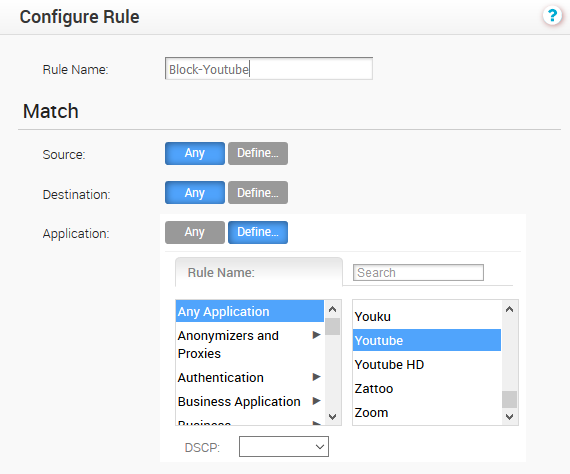This screenshot has width=570, height=474.
Task: Click the Rule Name tab header
Action: click(259, 272)
